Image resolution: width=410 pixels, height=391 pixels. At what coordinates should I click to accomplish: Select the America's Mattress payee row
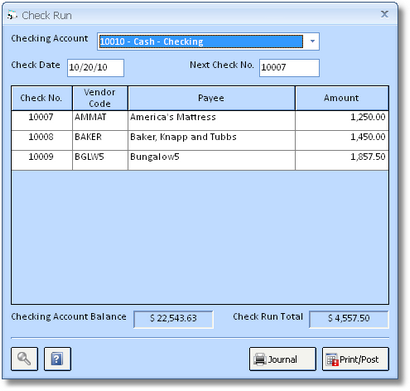tap(200, 120)
